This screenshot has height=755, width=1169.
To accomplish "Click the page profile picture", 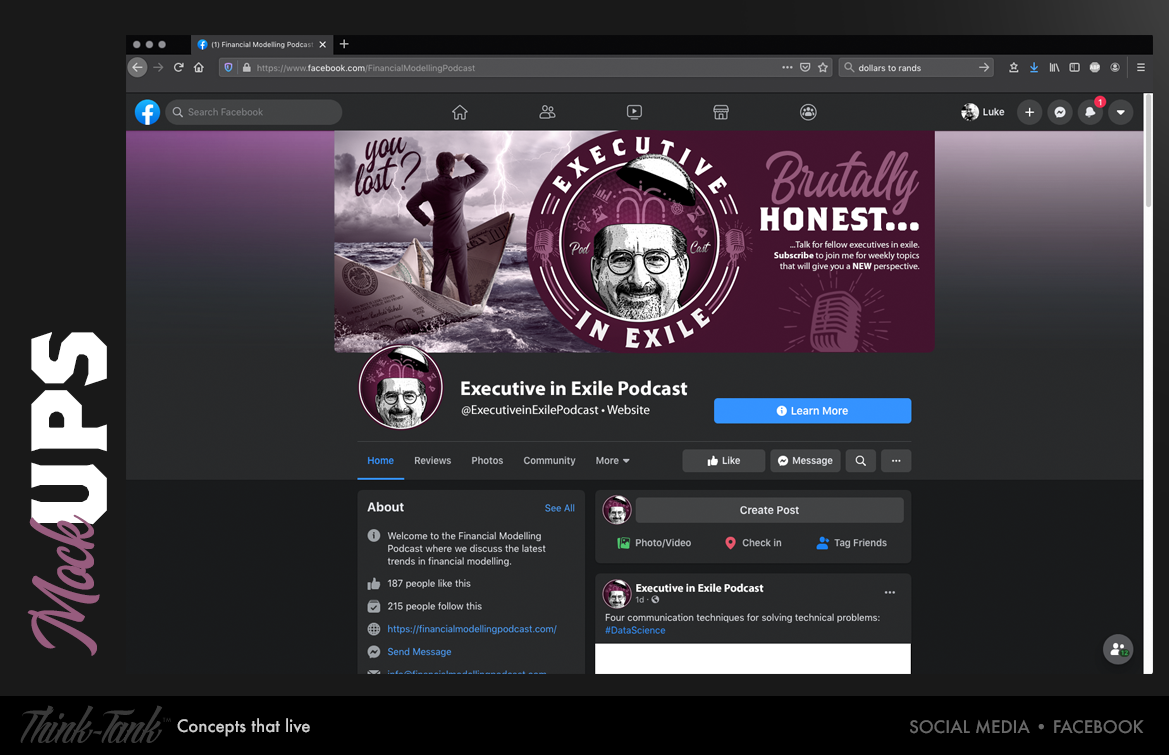I will pos(401,388).
